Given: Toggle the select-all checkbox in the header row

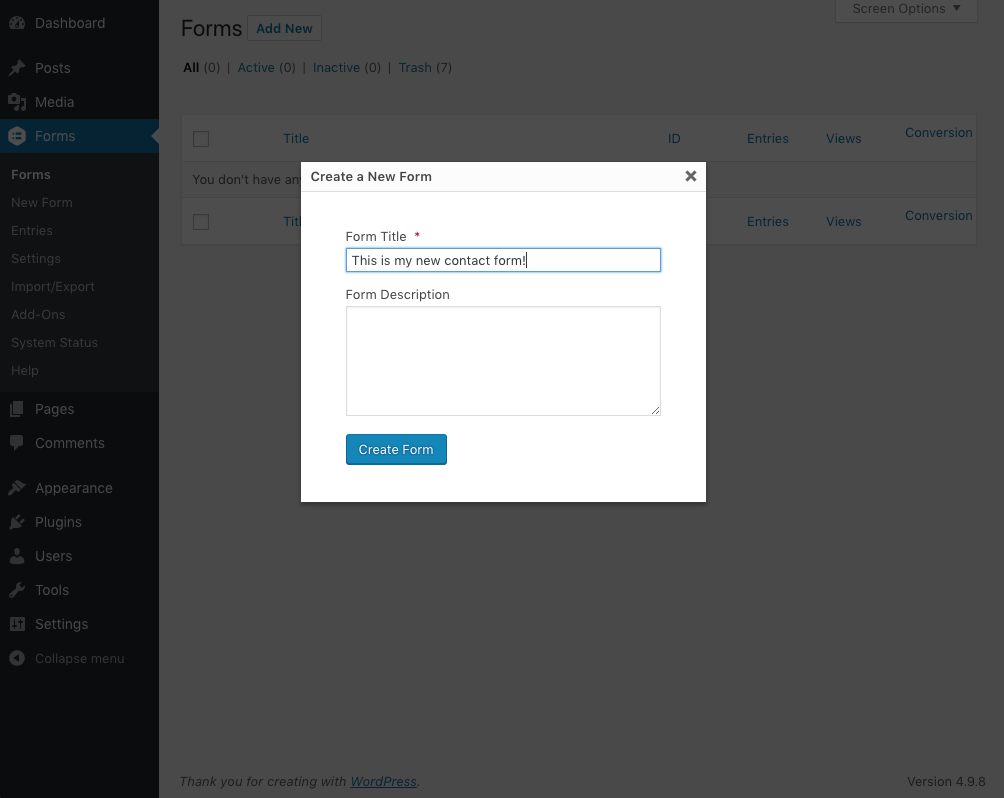Looking at the screenshot, I should coord(200,139).
